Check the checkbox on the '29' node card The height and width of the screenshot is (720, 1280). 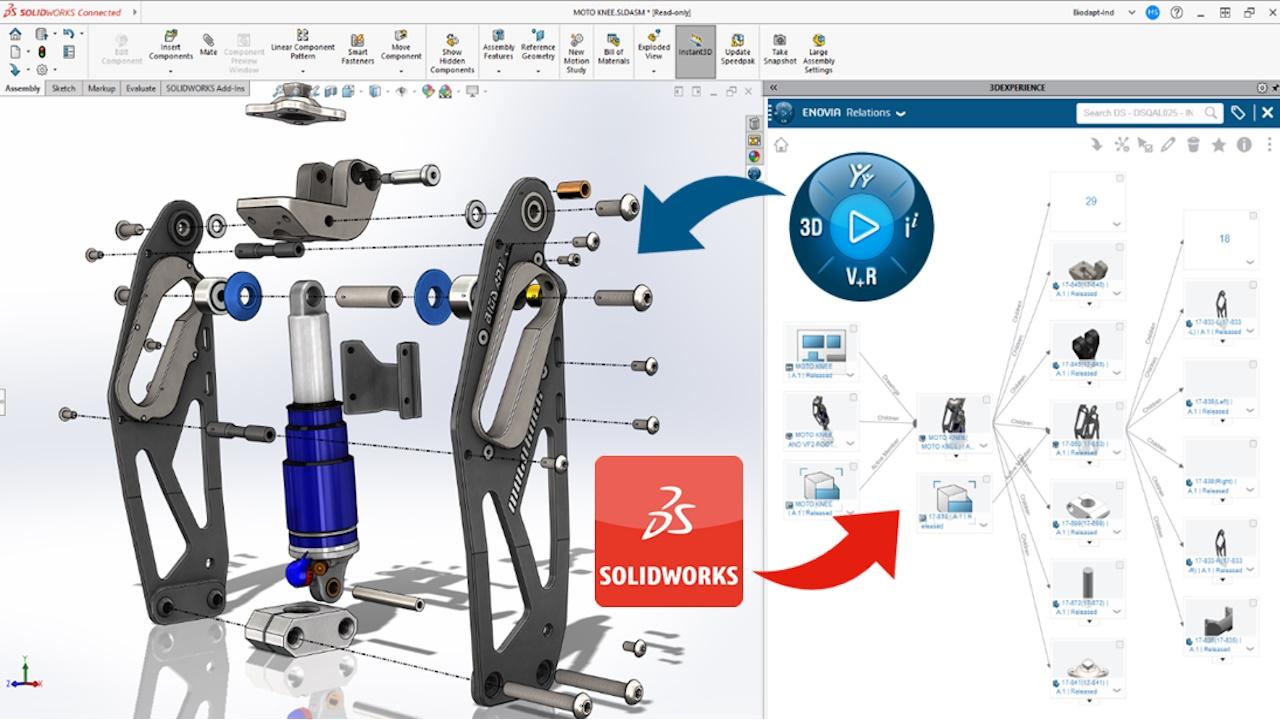[1119, 179]
